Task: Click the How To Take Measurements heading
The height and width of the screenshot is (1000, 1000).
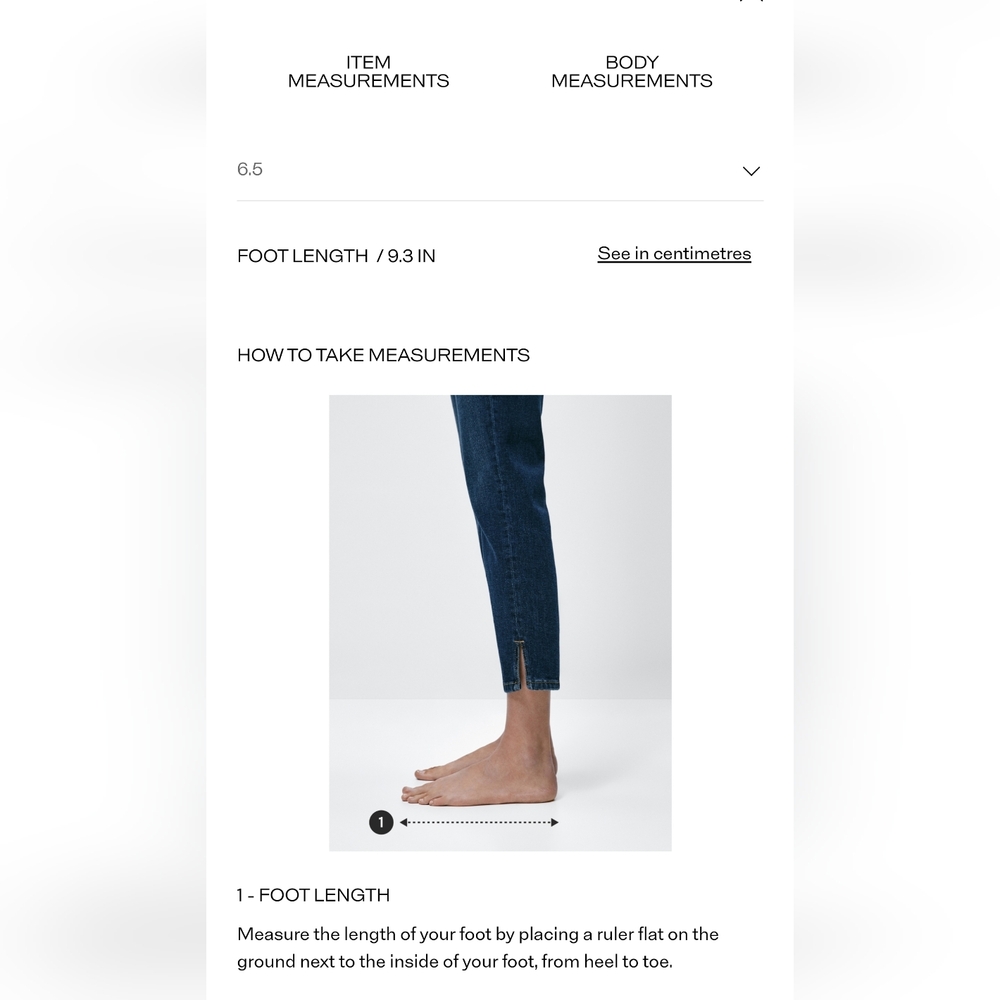Action: pos(383,355)
